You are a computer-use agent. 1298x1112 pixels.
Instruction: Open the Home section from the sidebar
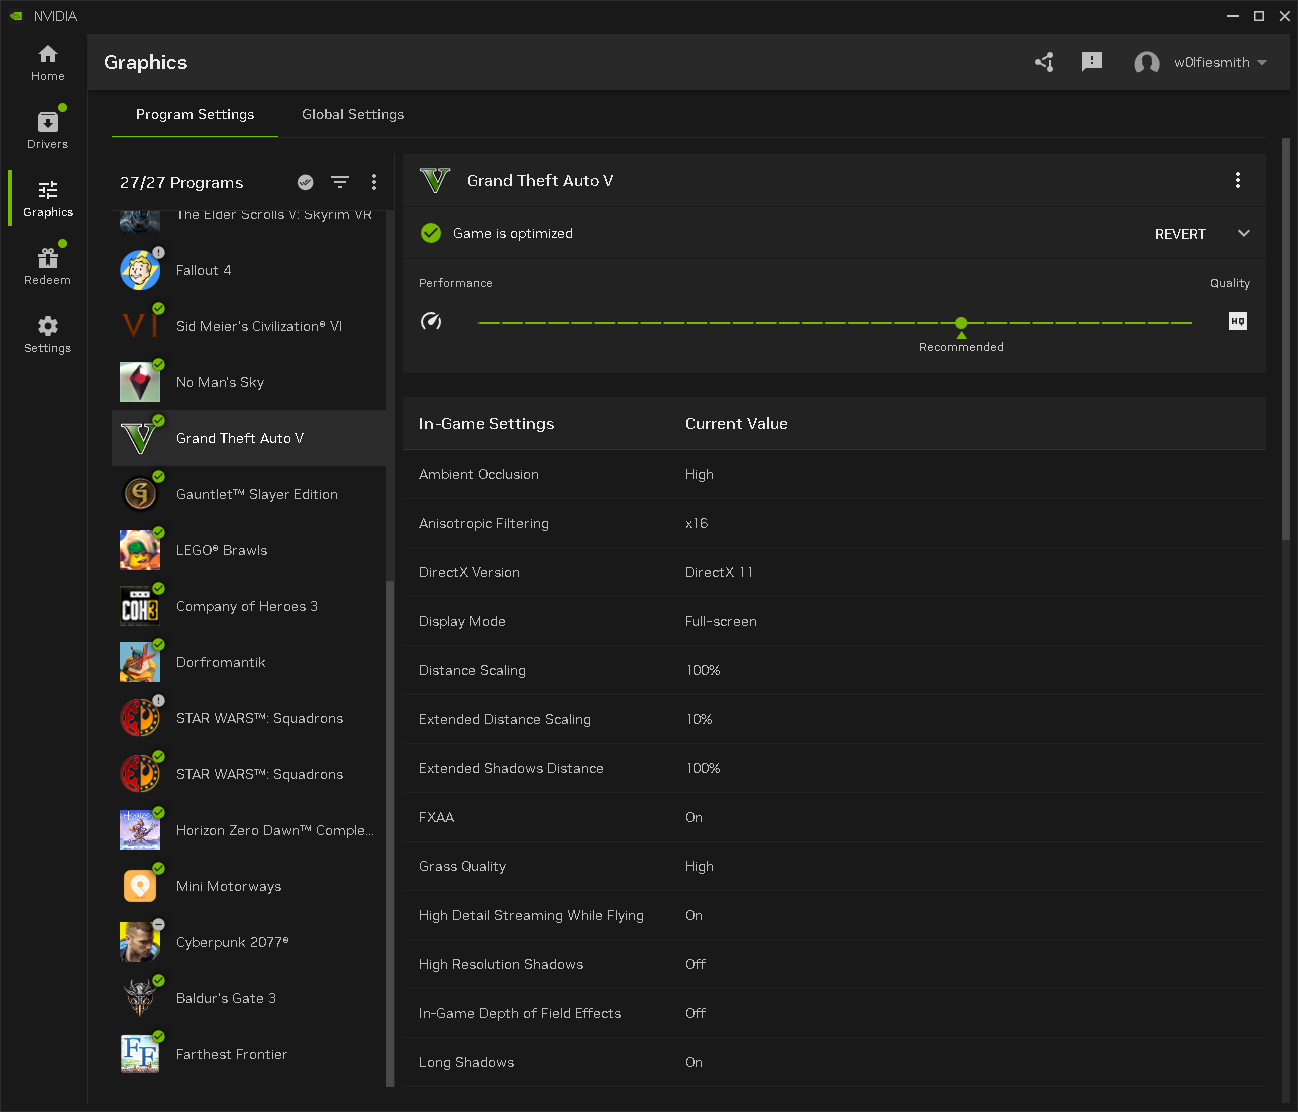point(47,62)
